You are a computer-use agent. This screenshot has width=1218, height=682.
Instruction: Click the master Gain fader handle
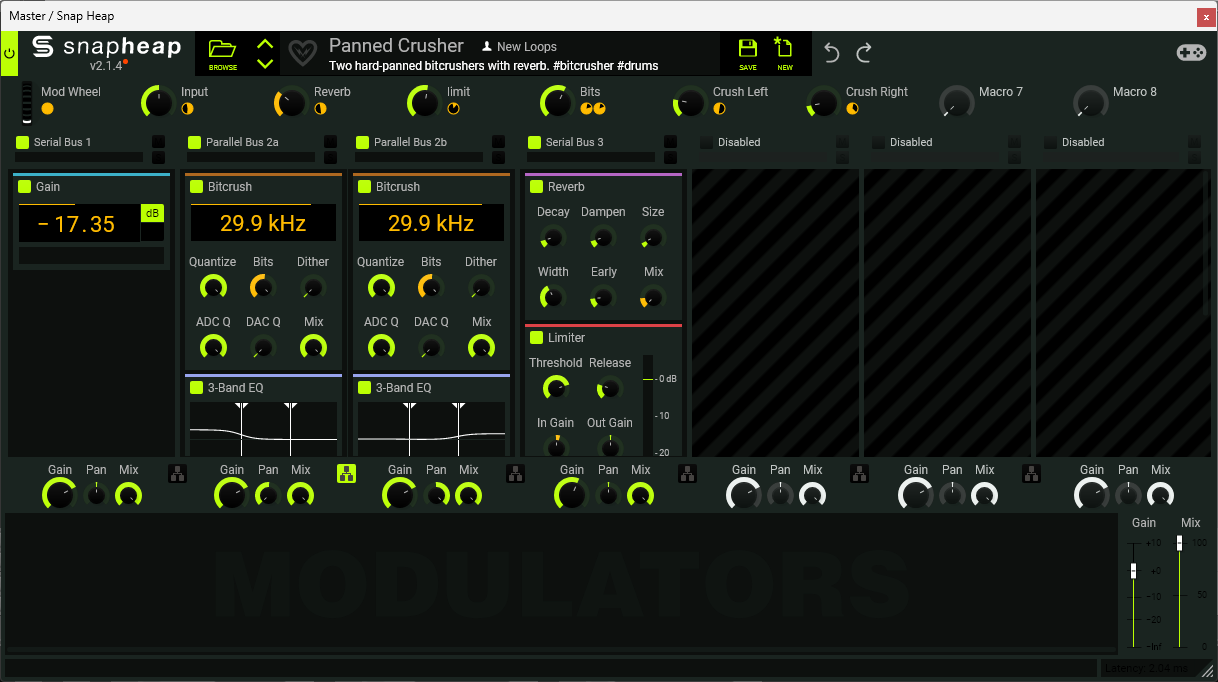(1133, 571)
